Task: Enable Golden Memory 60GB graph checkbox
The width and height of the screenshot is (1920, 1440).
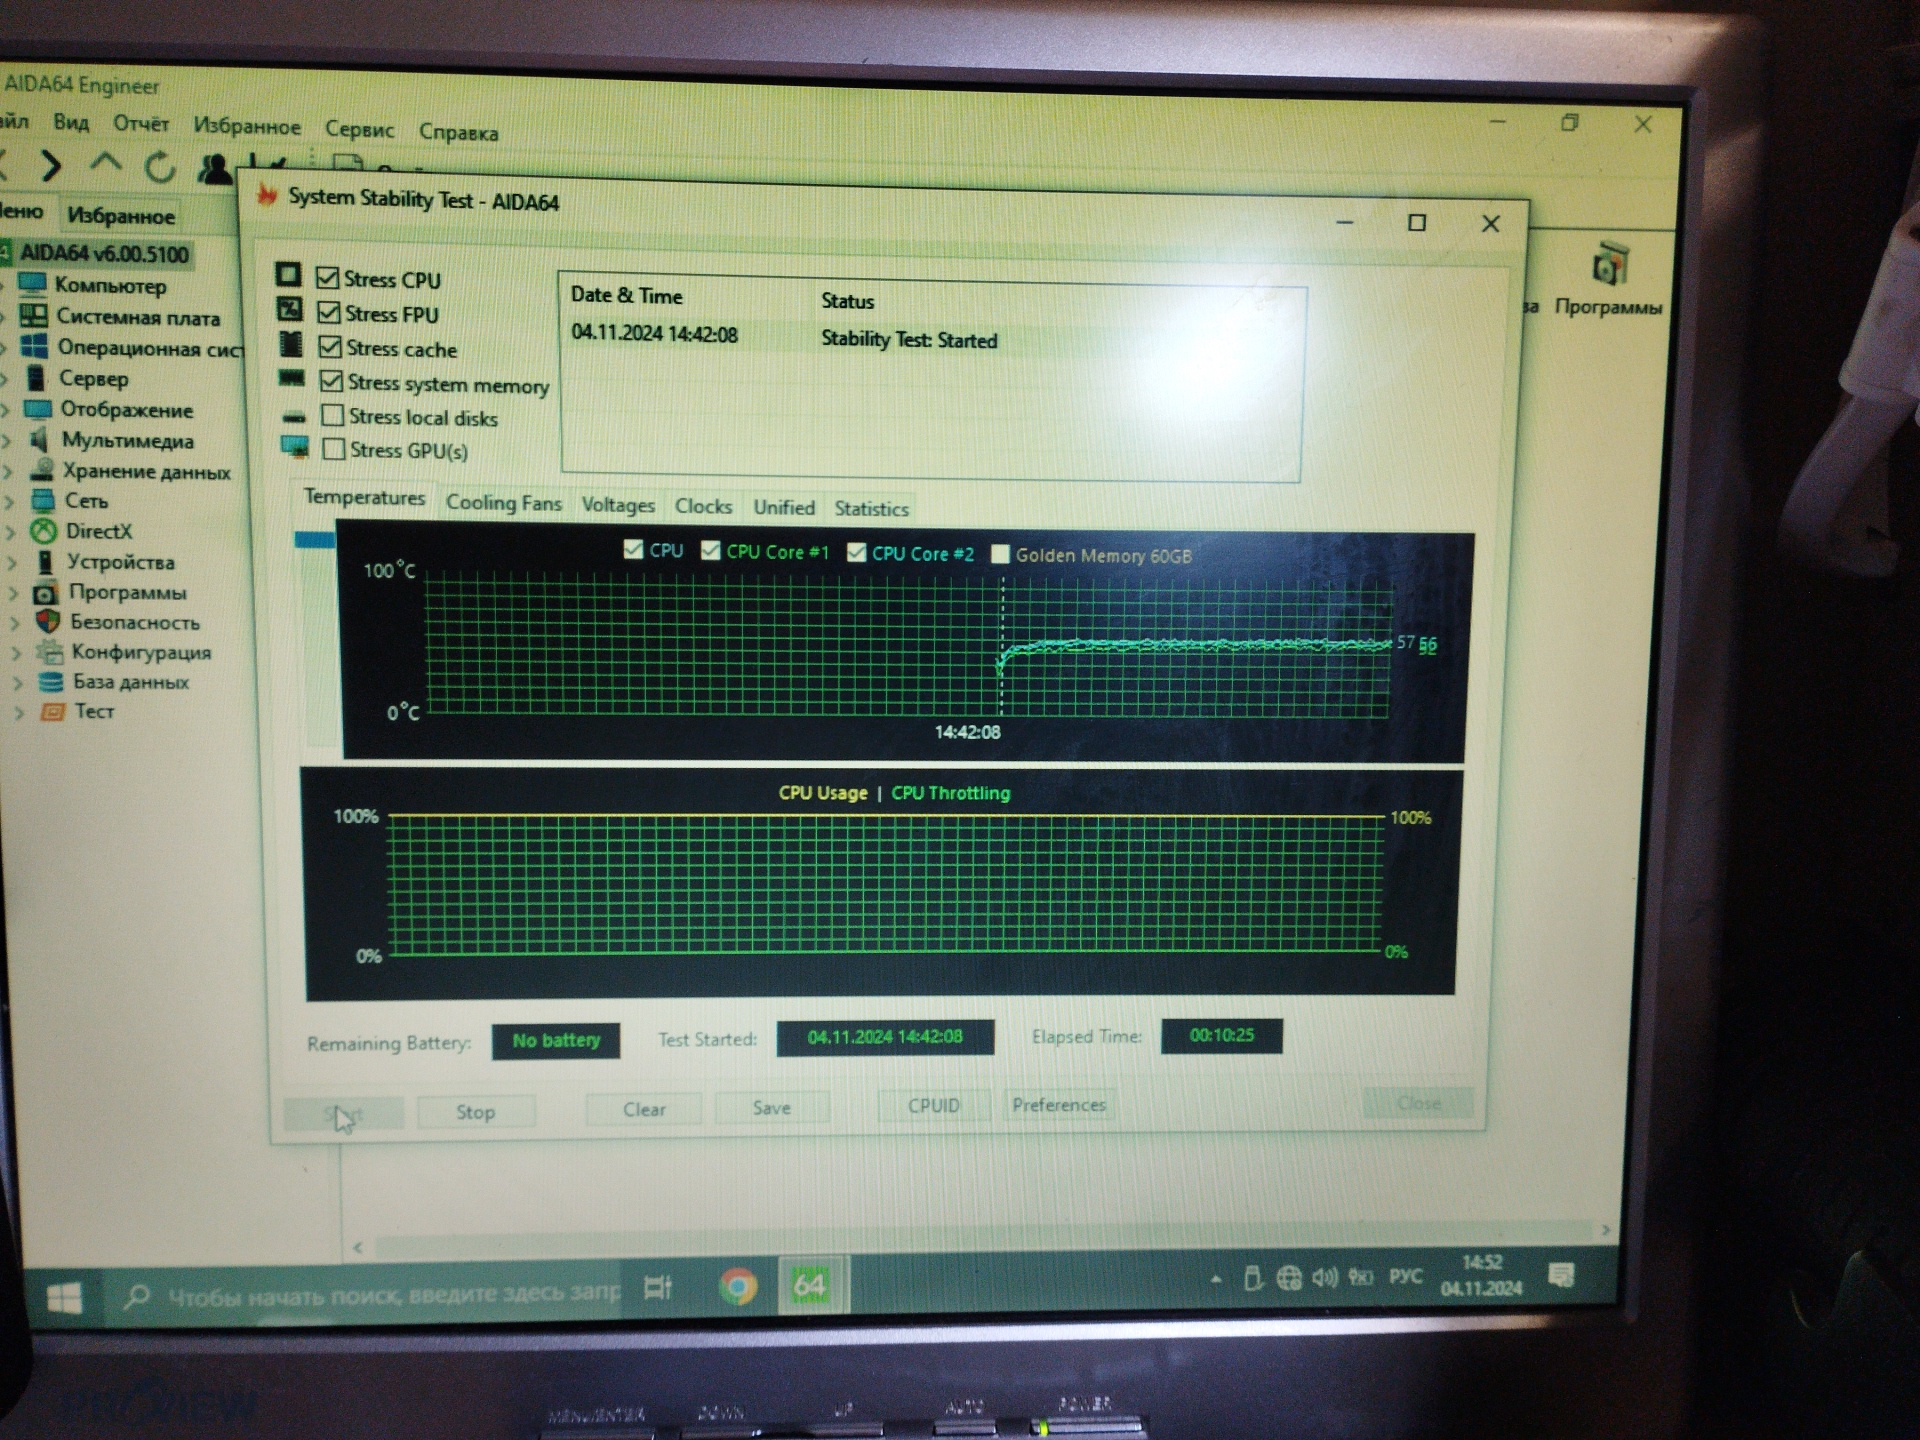Action: pos(999,554)
